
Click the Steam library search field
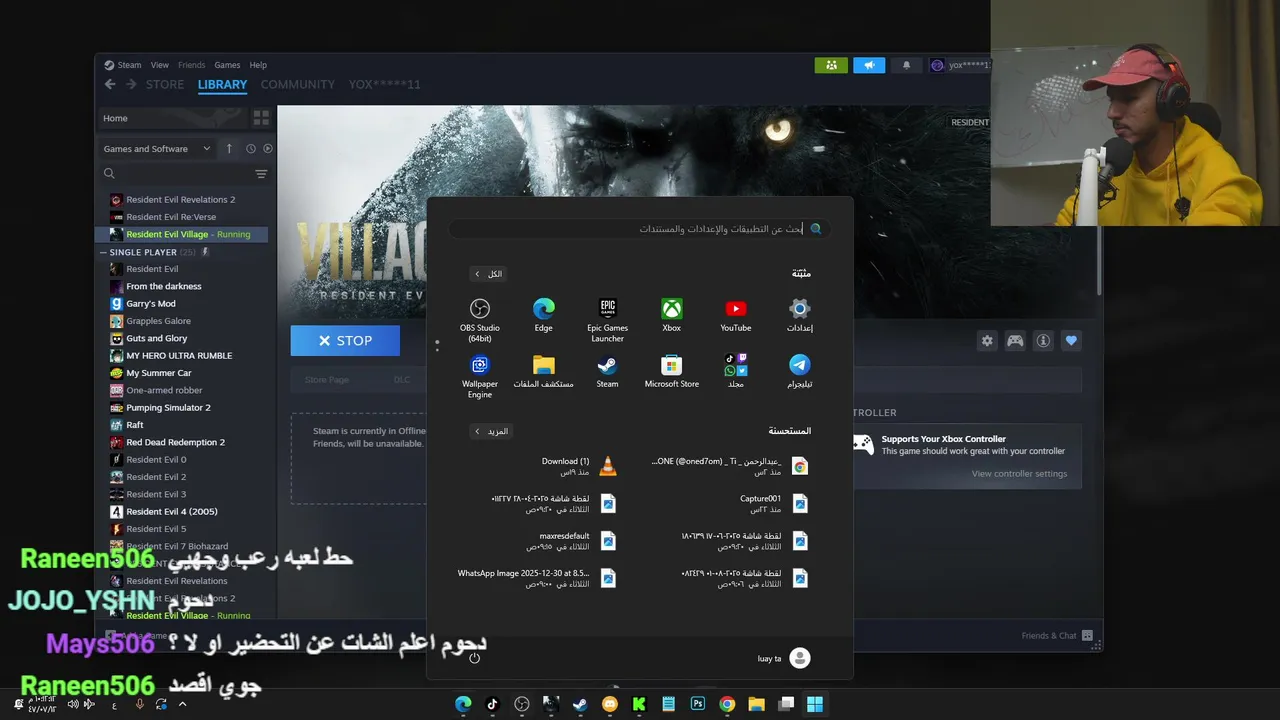pyautogui.click(x=178, y=174)
